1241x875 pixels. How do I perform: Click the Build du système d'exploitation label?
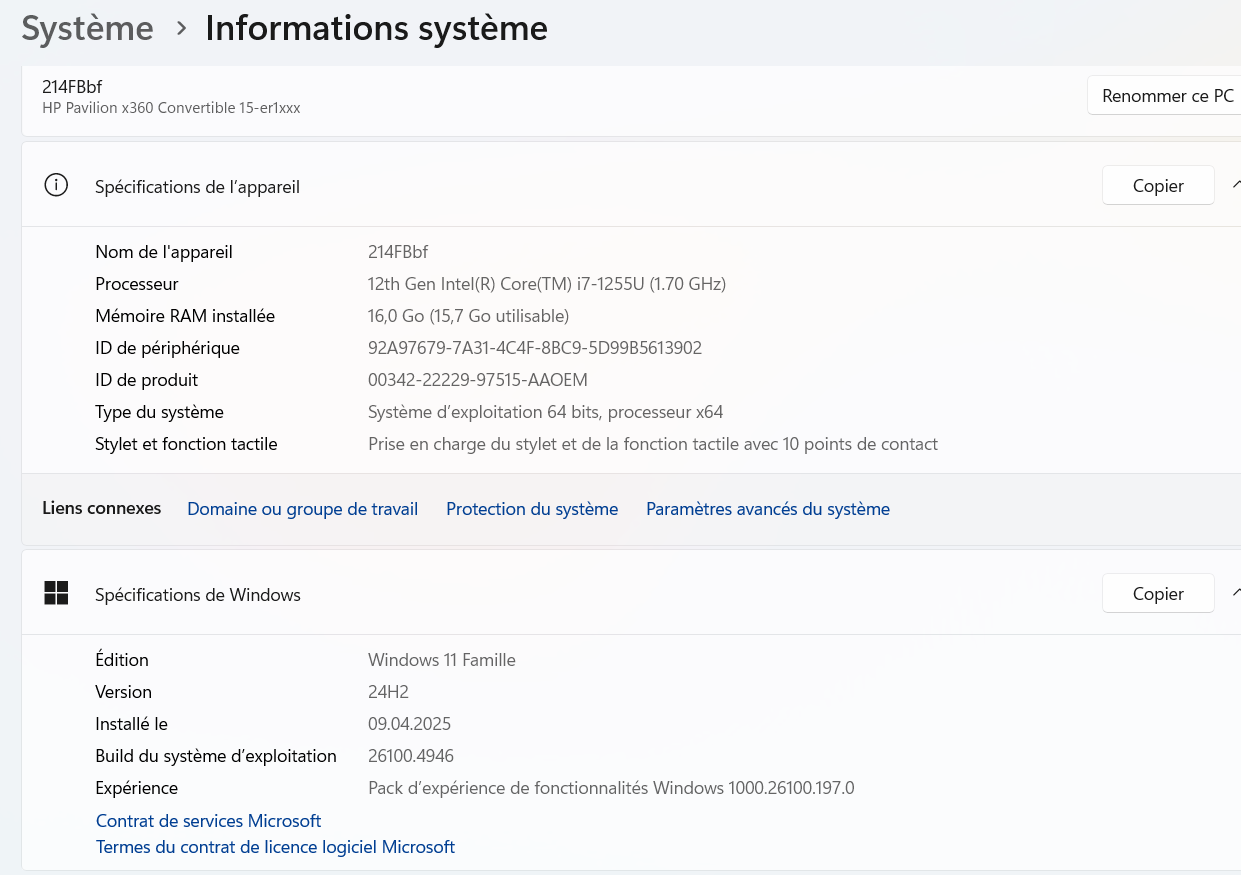coord(216,756)
